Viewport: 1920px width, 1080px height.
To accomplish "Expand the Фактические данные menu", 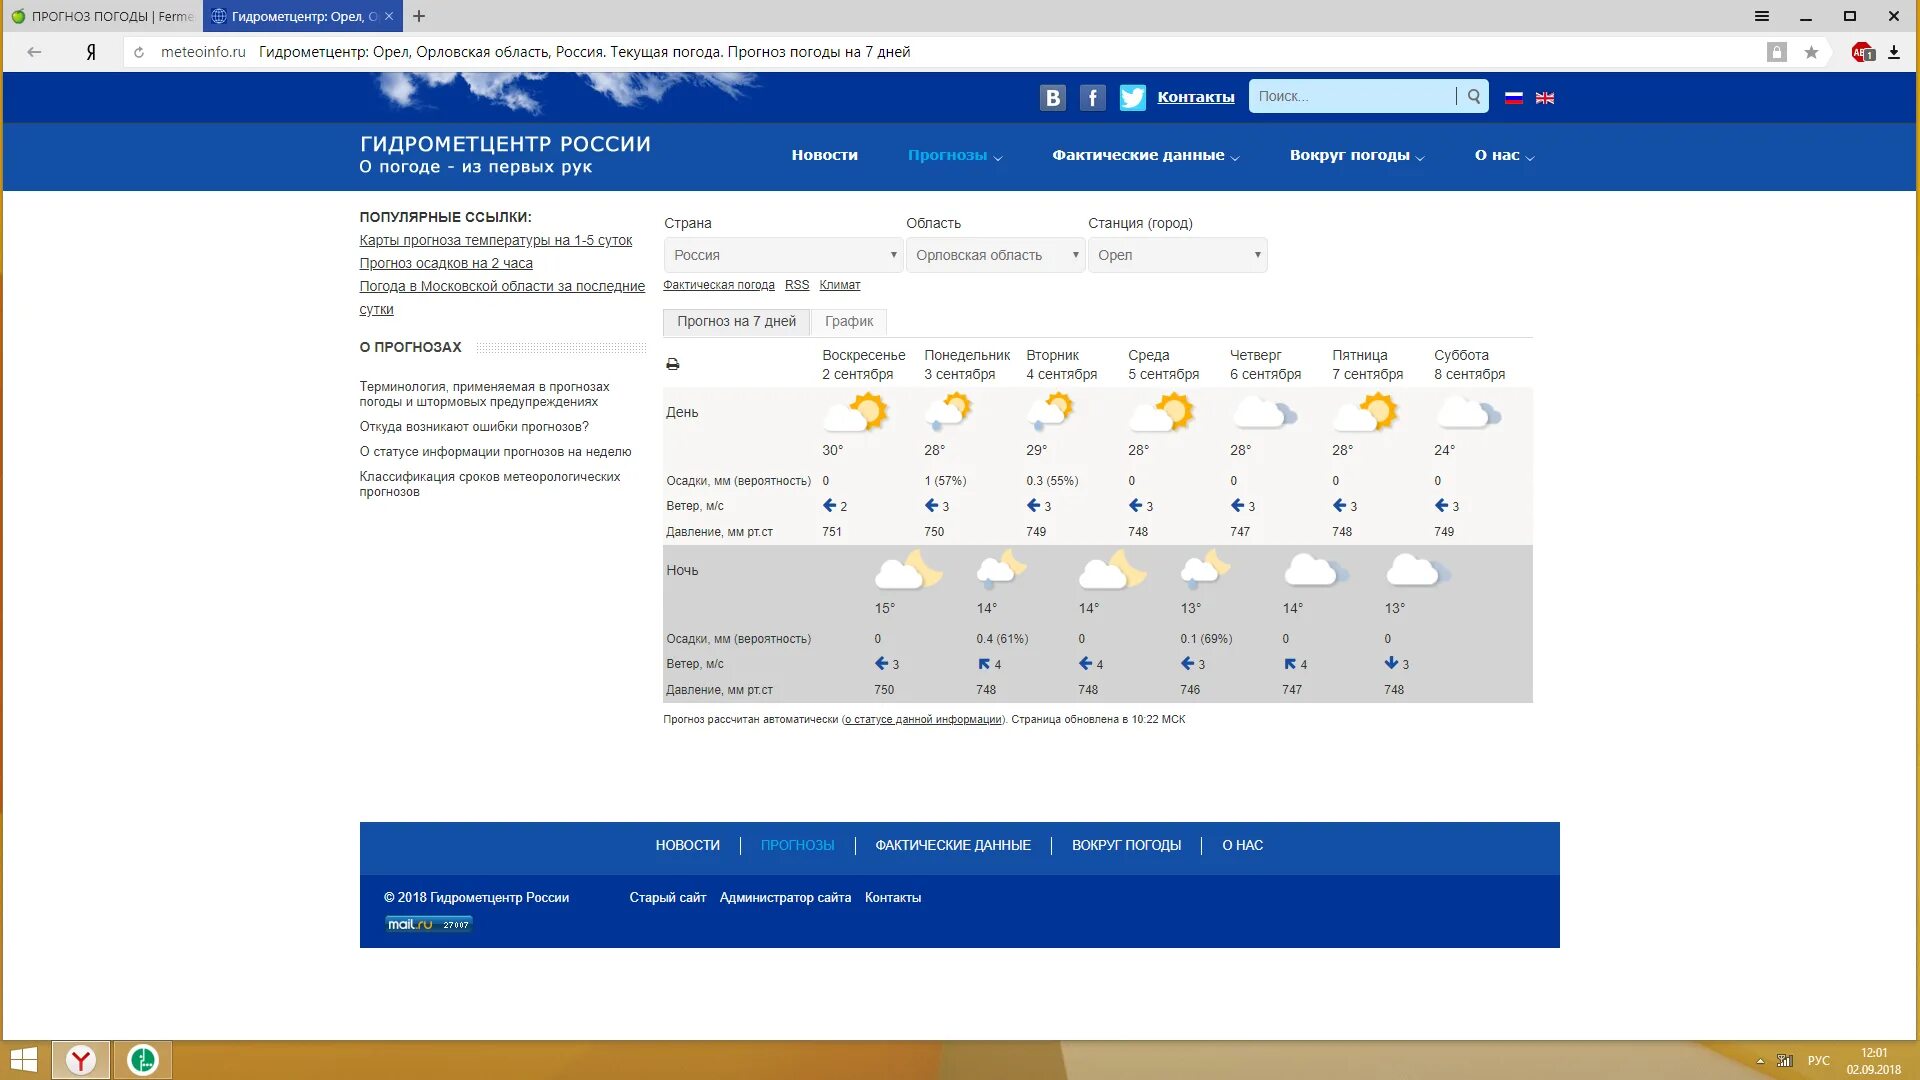I will coord(1145,155).
